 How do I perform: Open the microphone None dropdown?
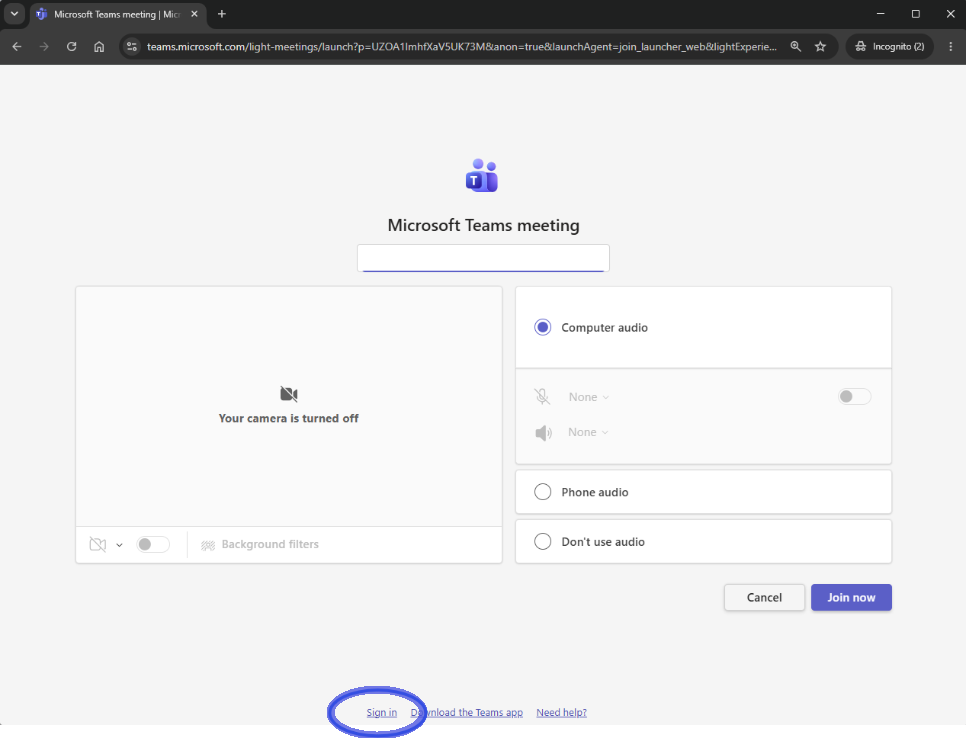[x=589, y=397]
